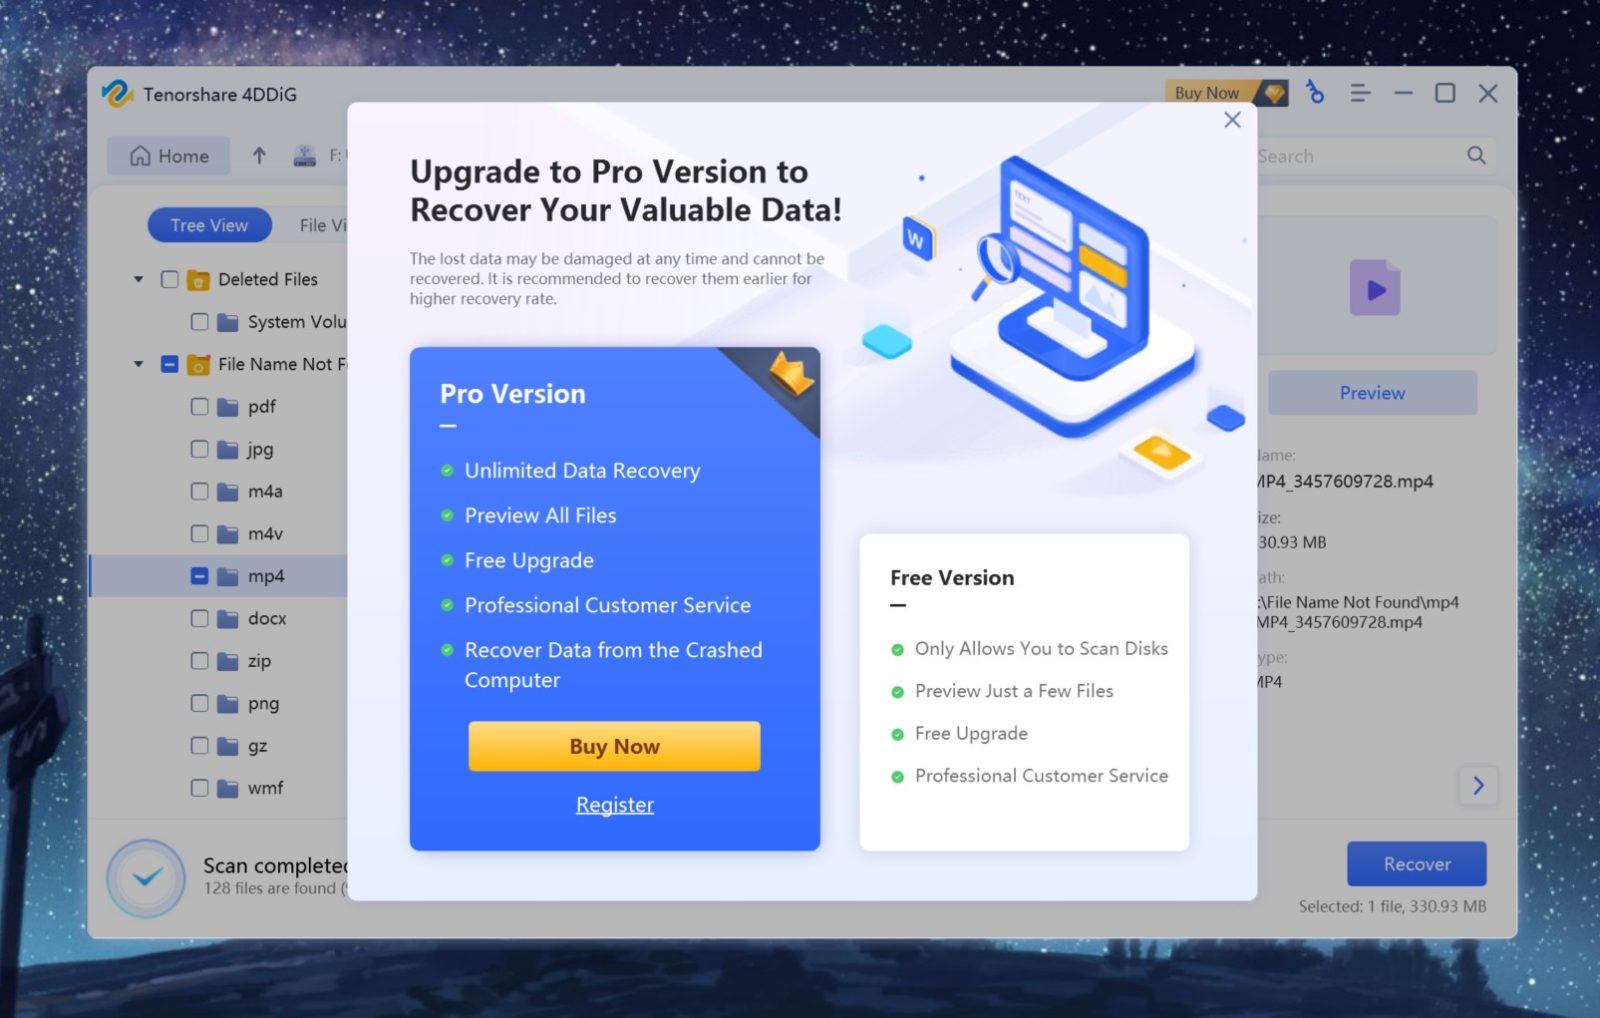Enable the docx folder checkbox
Screen dimensions: 1600x1018
(x=198, y=618)
